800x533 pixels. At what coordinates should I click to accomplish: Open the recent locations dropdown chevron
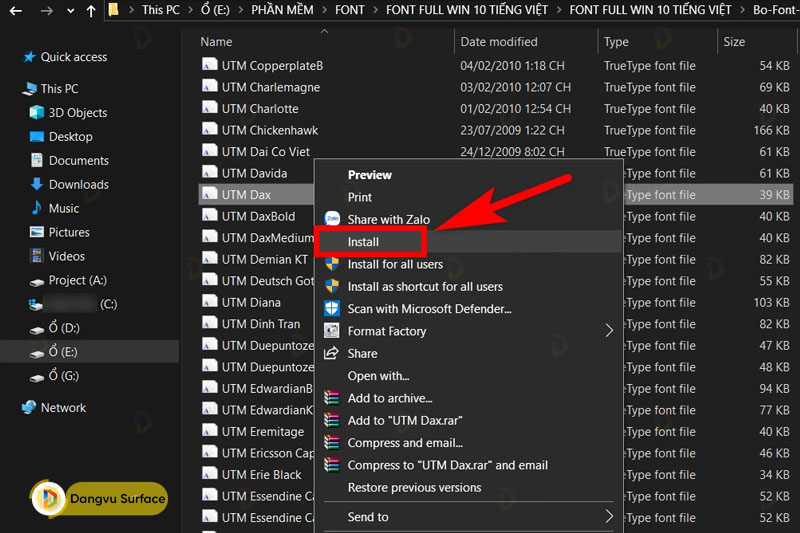tap(69, 11)
